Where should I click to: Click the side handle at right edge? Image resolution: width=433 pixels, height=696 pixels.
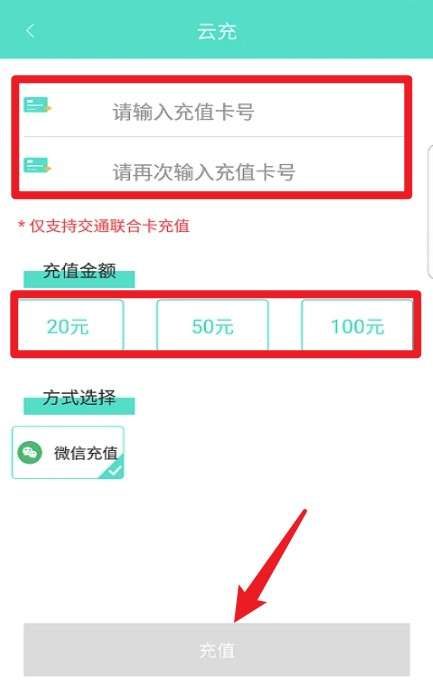click(x=430, y=211)
